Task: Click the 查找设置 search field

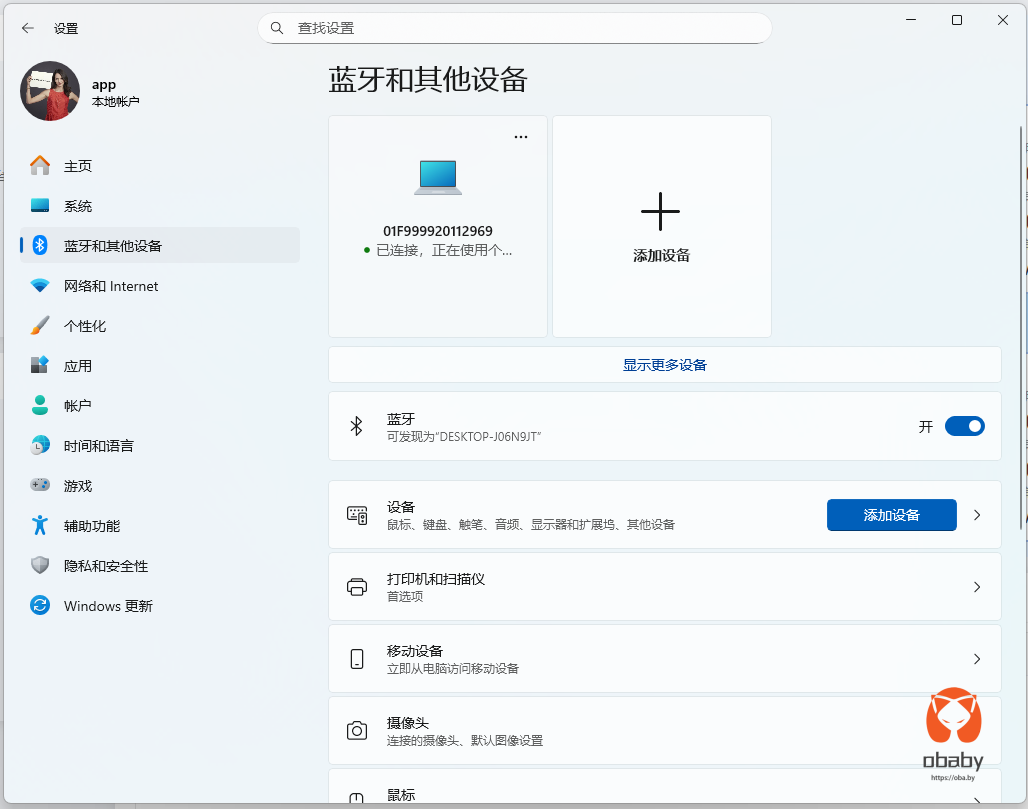Action: click(515, 28)
